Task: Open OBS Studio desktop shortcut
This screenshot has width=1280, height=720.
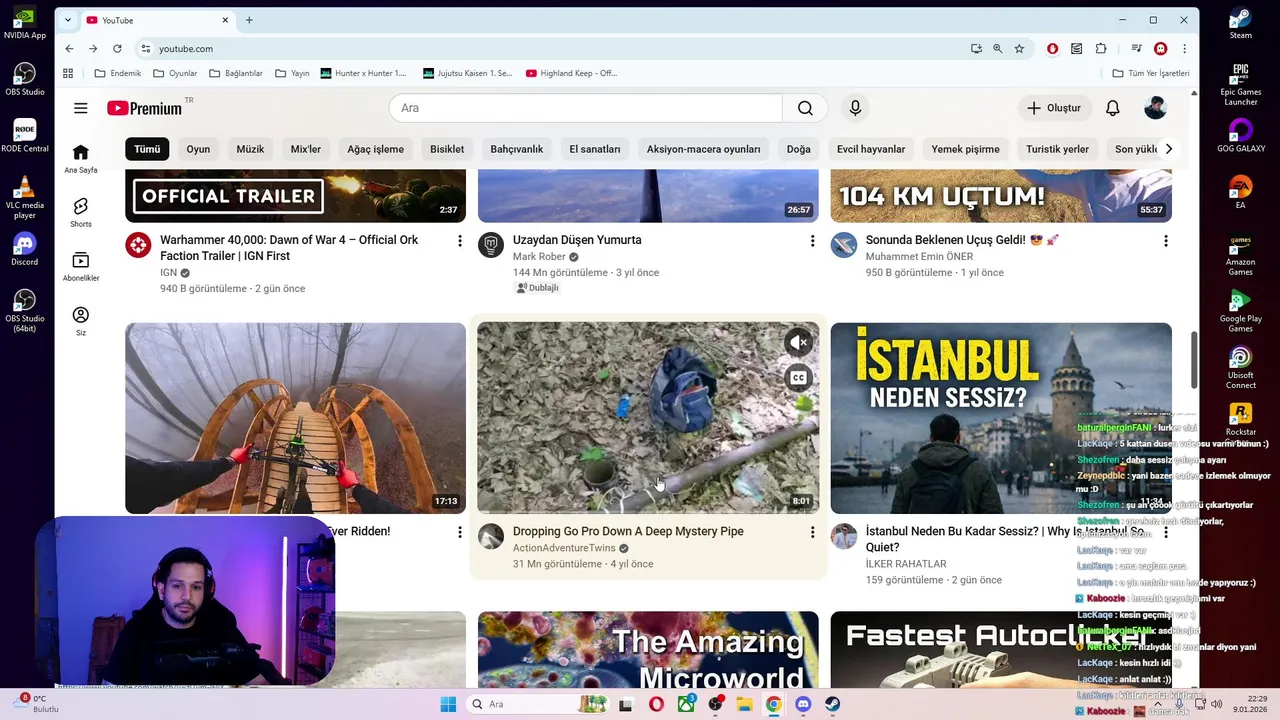Action: [24, 79]
